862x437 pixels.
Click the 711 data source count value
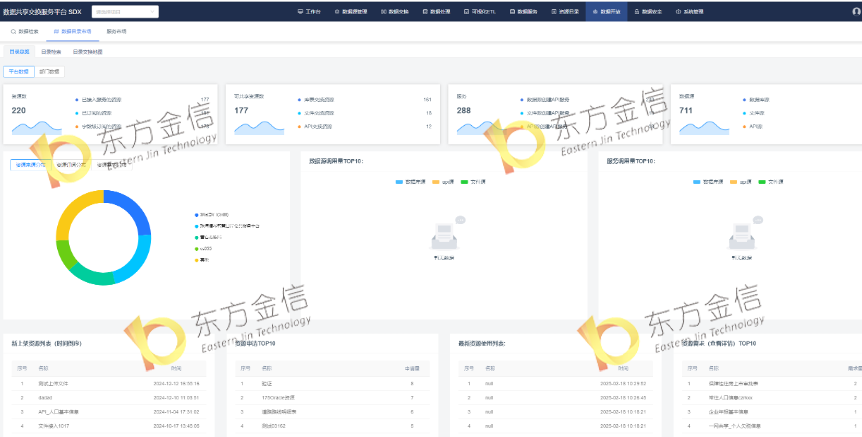tap(686, 110)
